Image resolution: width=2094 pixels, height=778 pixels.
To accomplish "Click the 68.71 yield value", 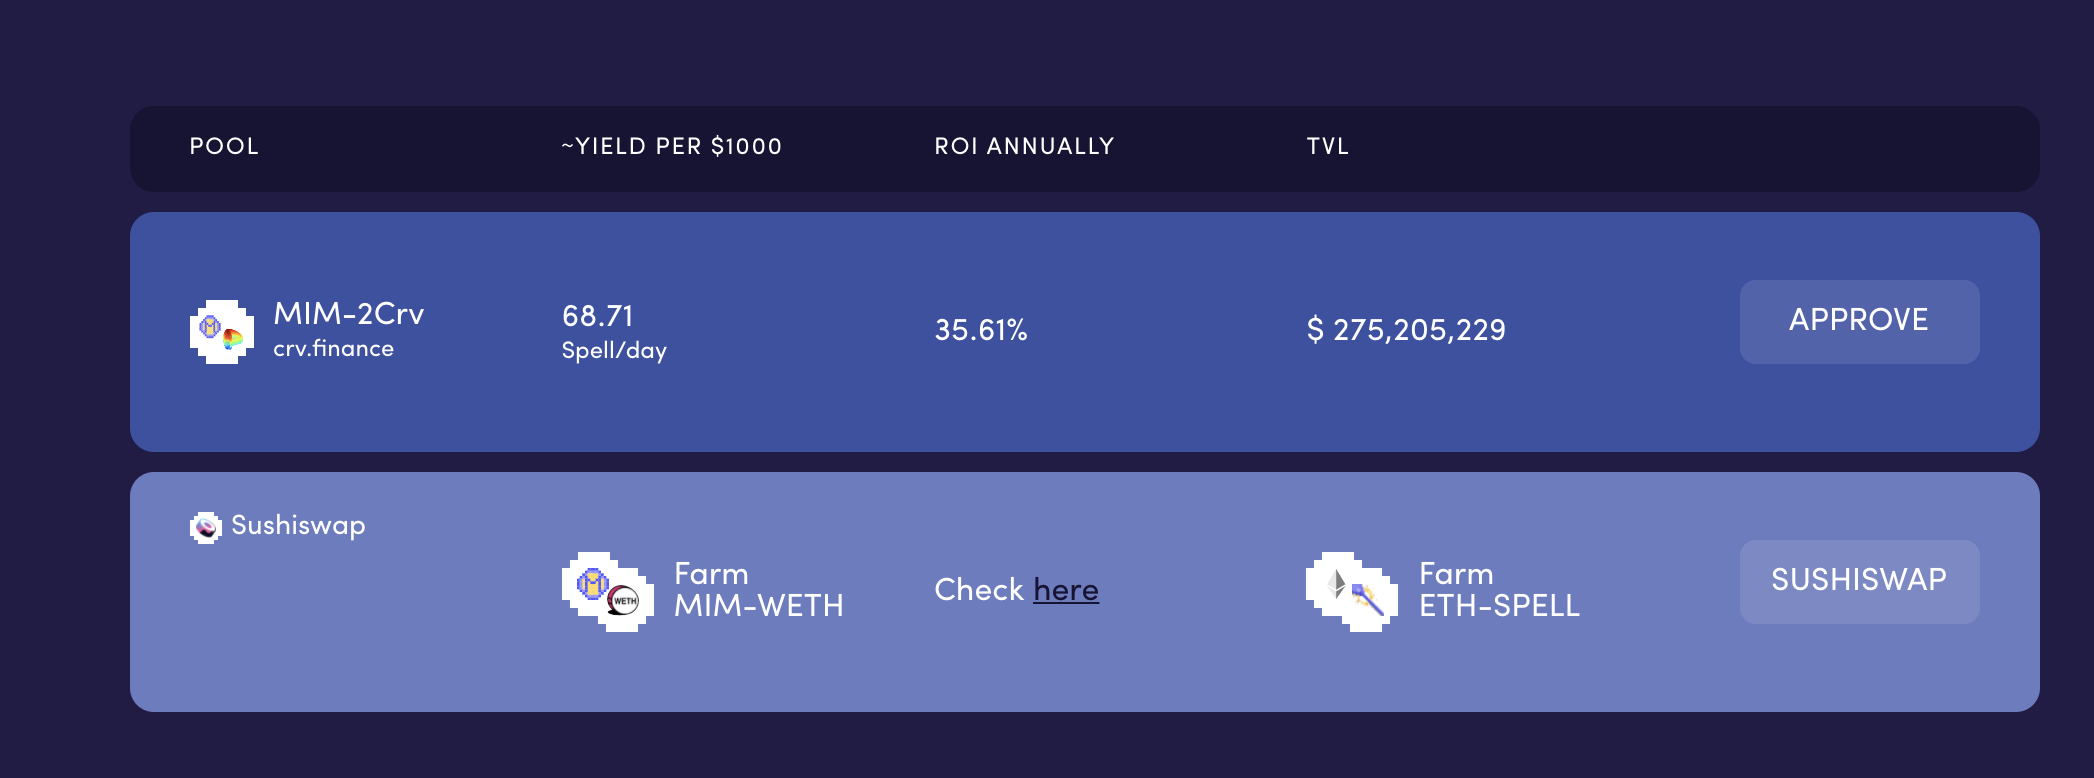I will coord(598,316).
